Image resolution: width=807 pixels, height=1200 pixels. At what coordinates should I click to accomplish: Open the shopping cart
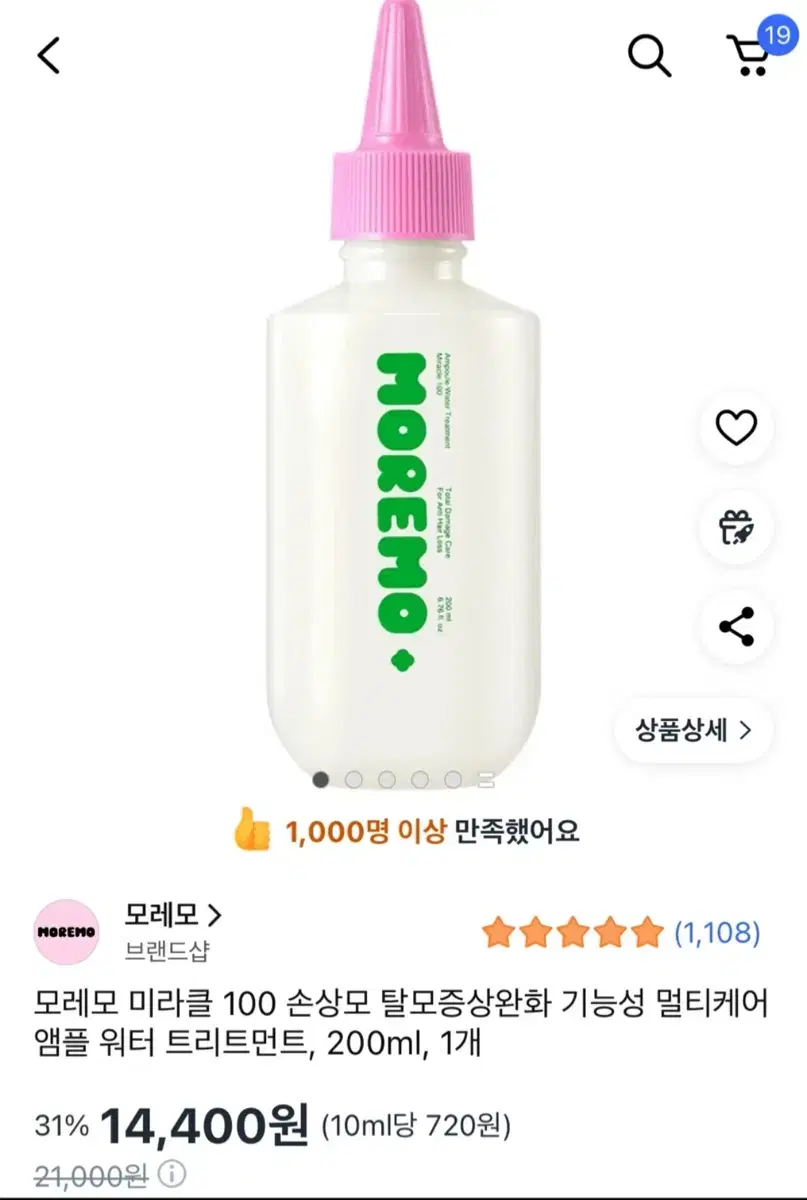pos(748,58)
